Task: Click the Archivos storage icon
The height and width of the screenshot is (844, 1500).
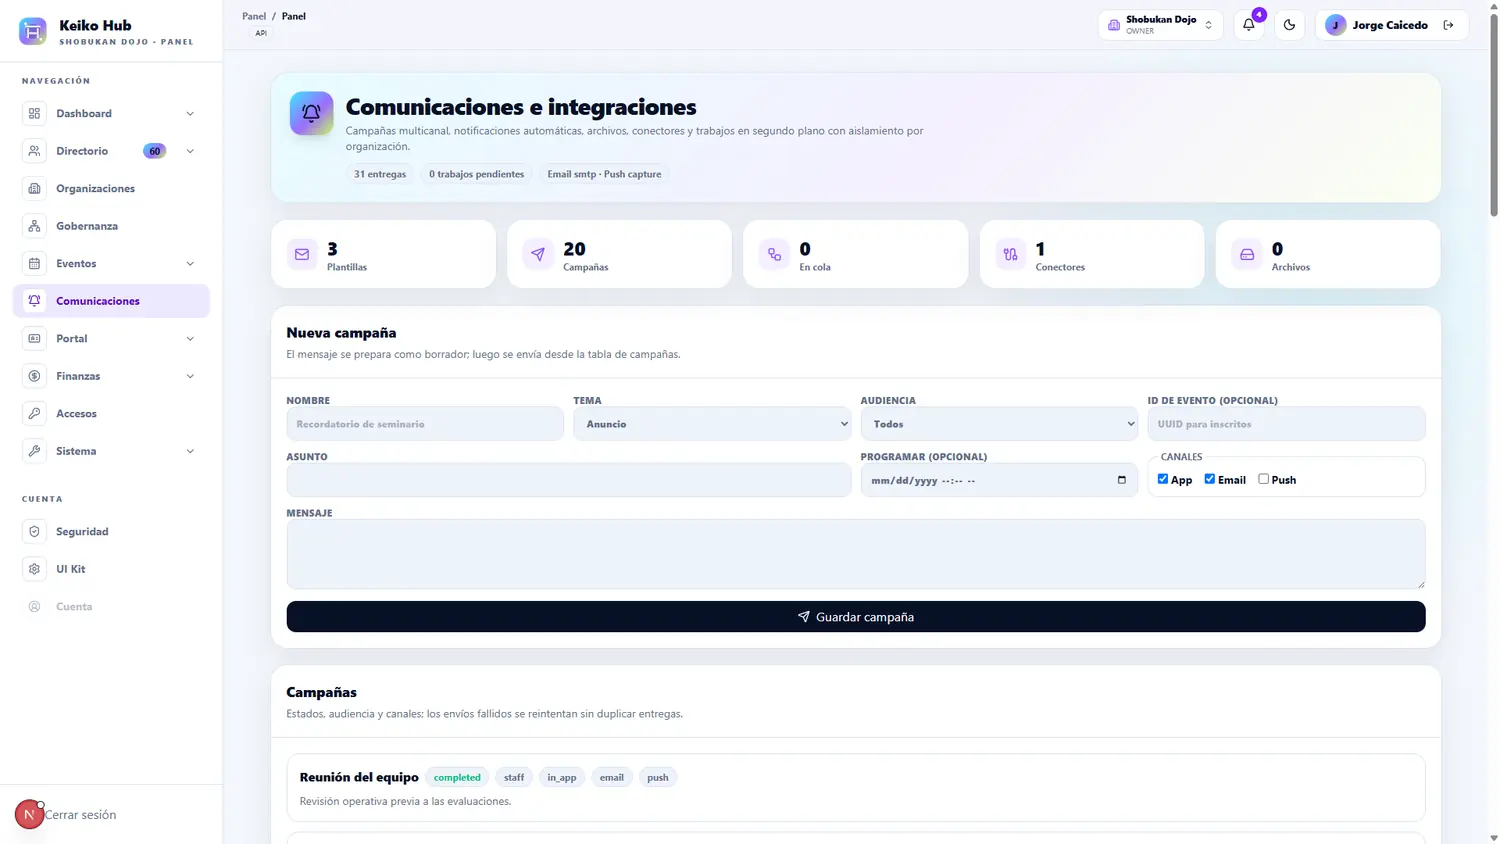Action: [x=1247, y=254]
